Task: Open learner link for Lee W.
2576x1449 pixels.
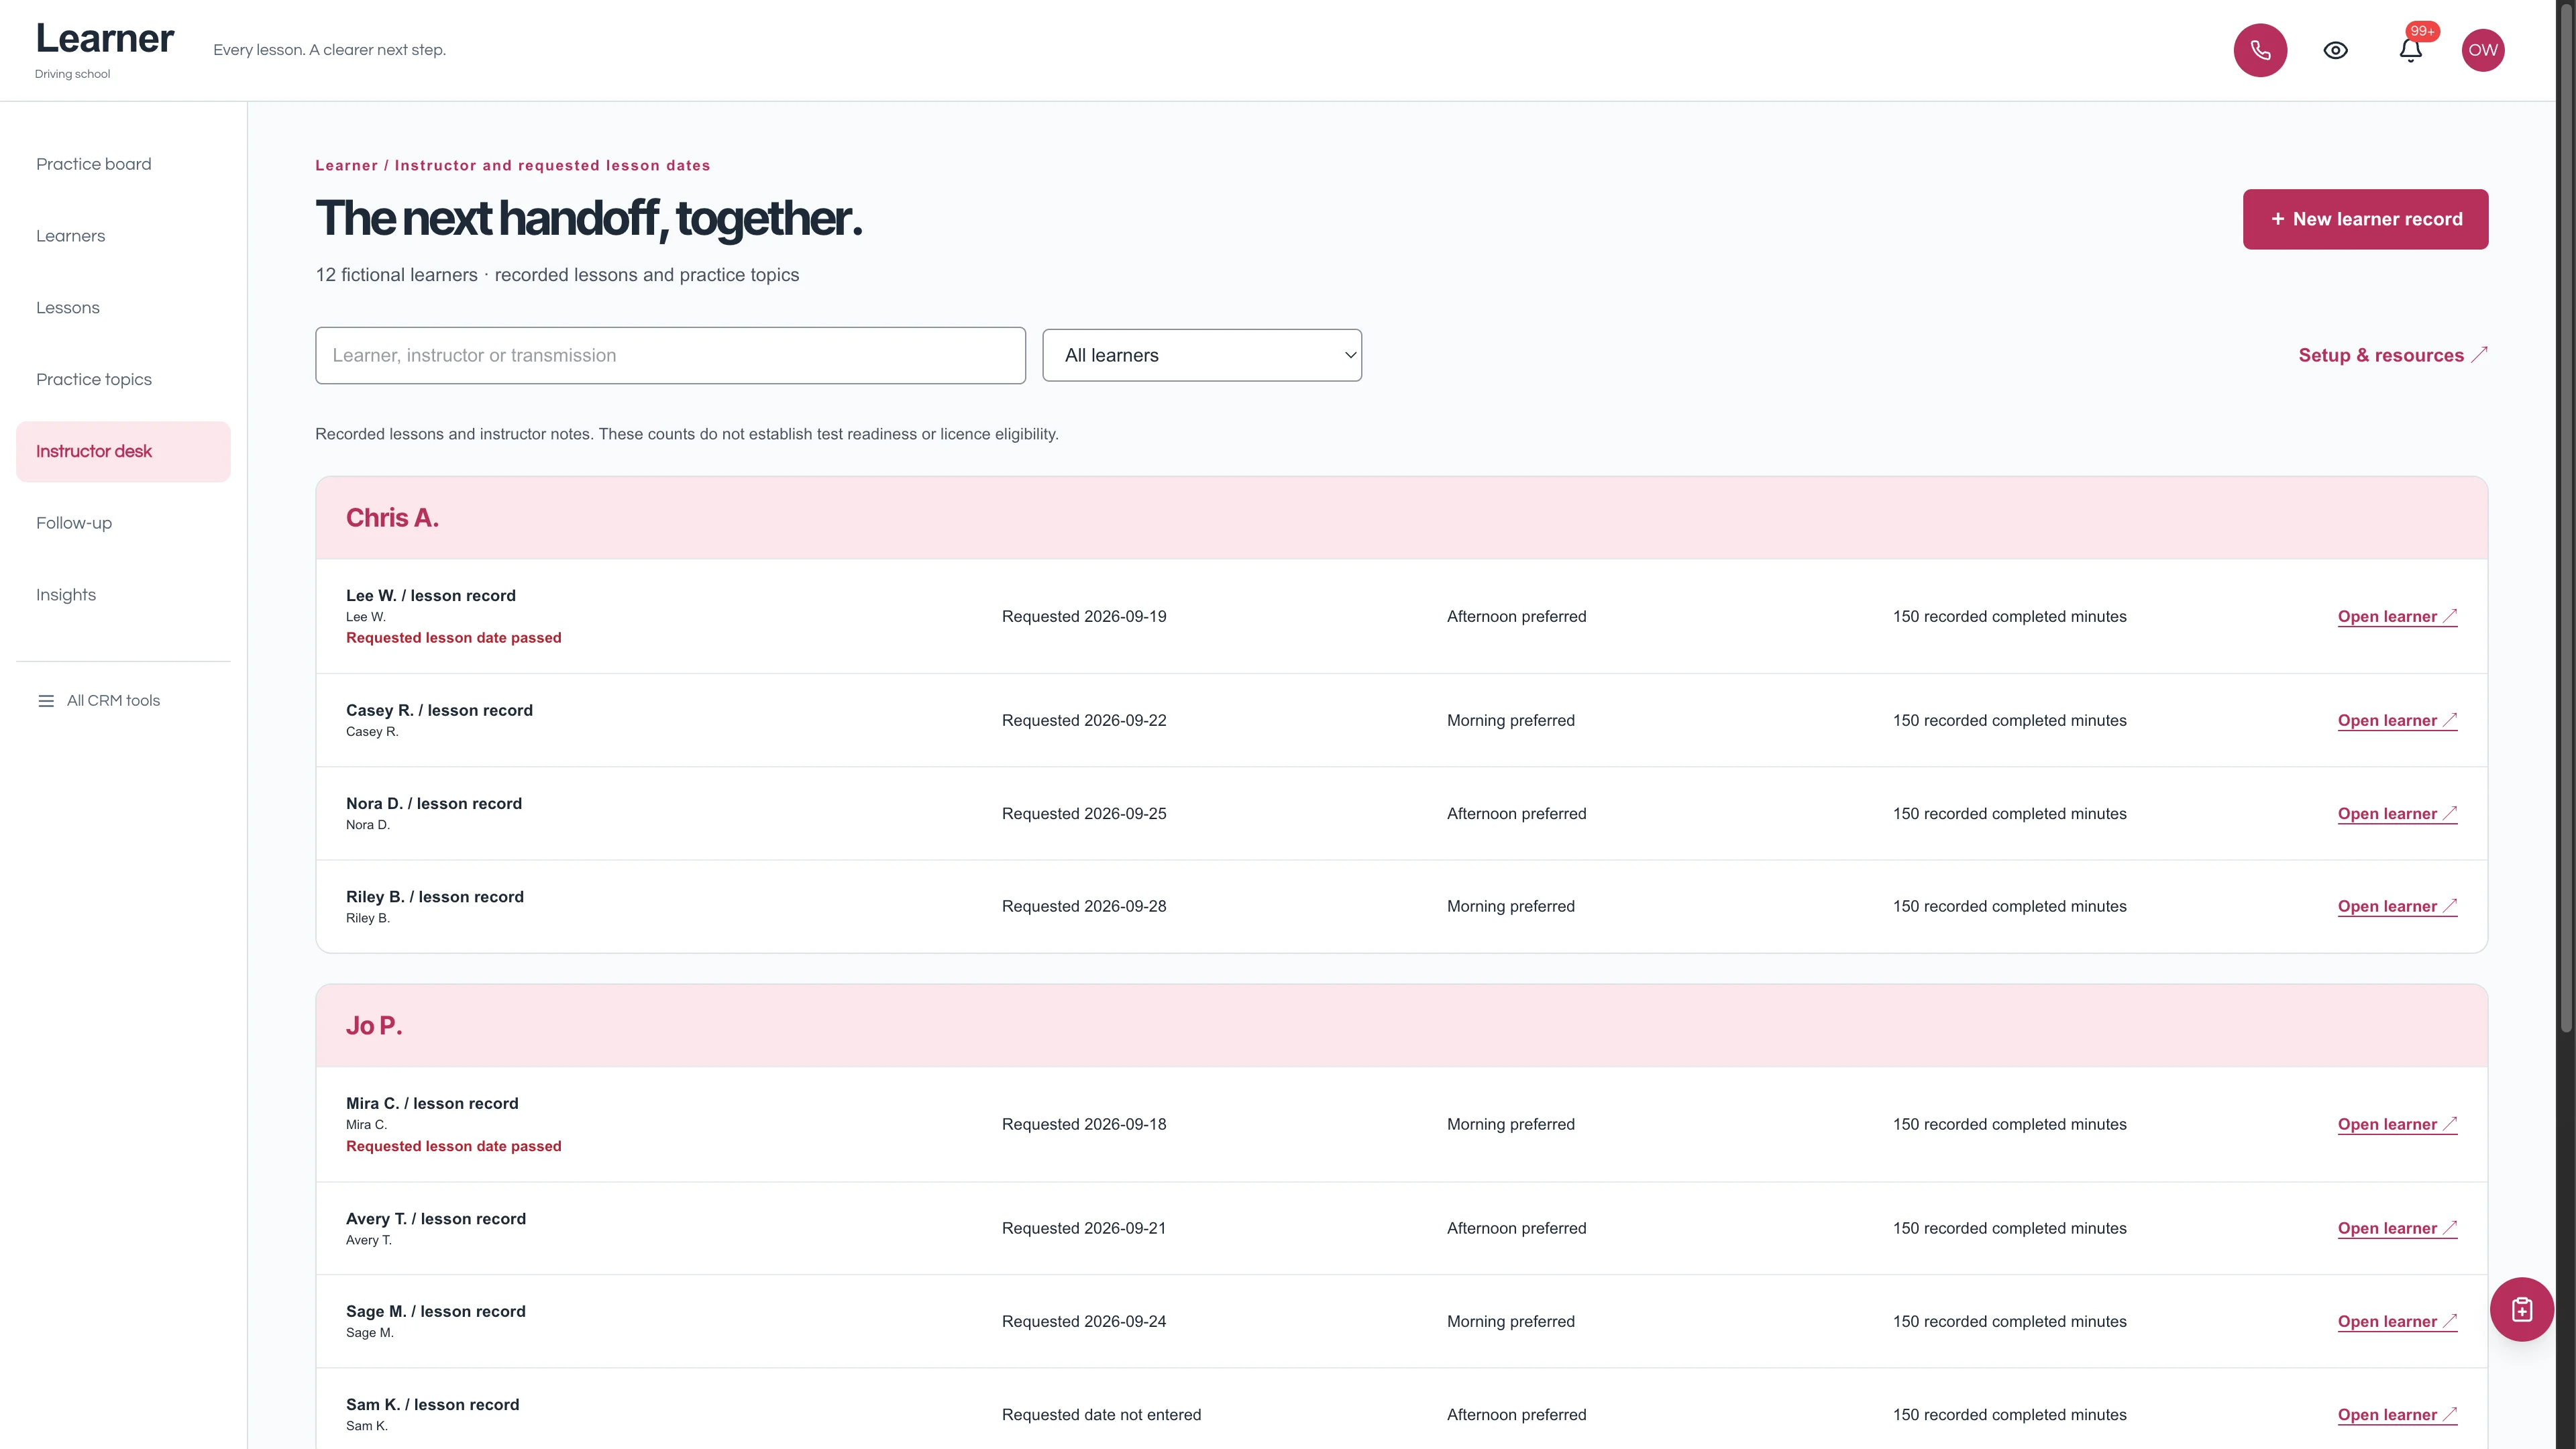Action: (x=2397, y=617)
